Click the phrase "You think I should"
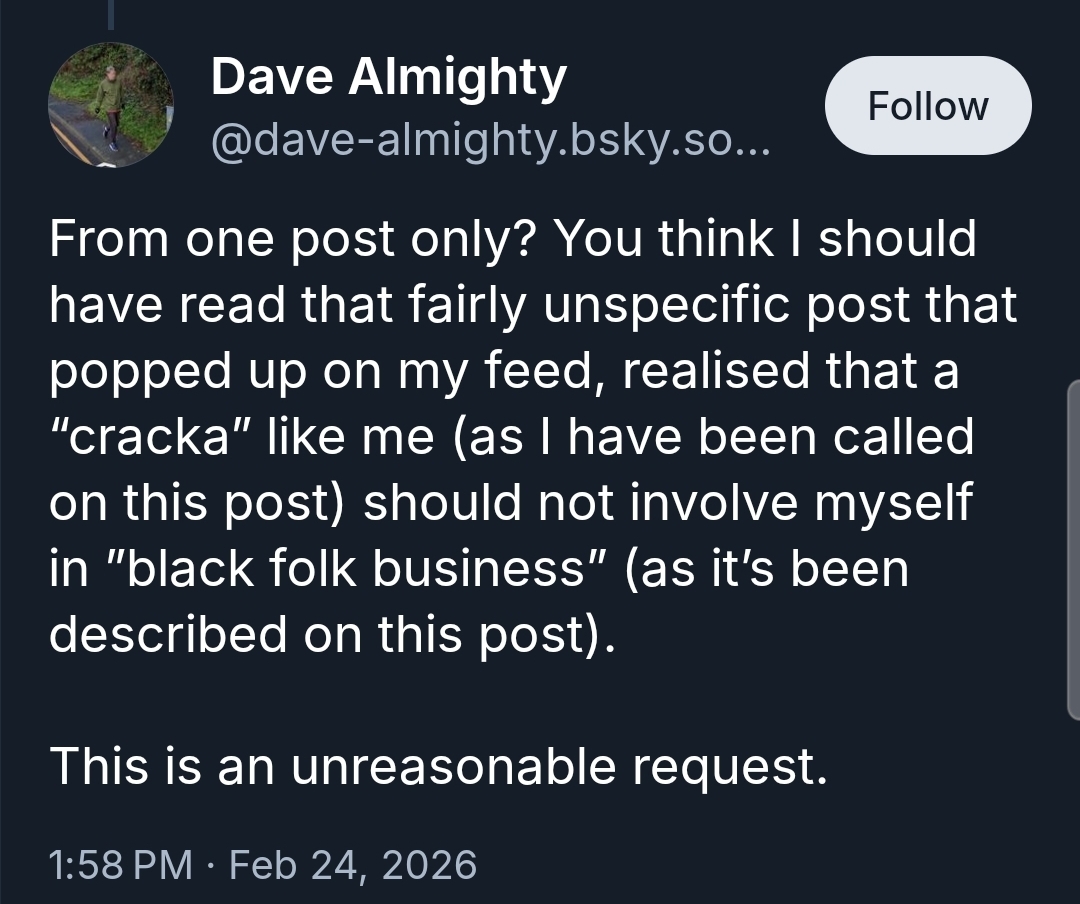Viewport: 1080px width, 904px height. tap(765, 238)
